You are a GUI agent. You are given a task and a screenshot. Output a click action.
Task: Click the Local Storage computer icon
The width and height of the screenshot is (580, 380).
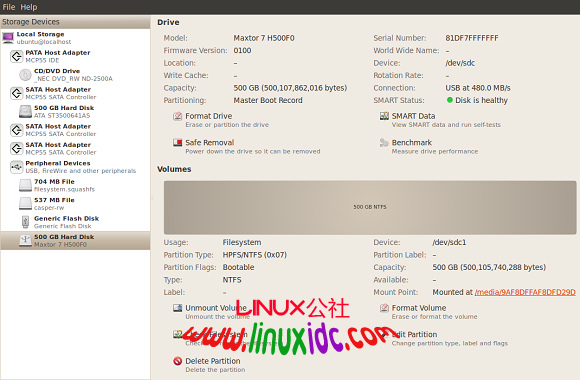8,38
